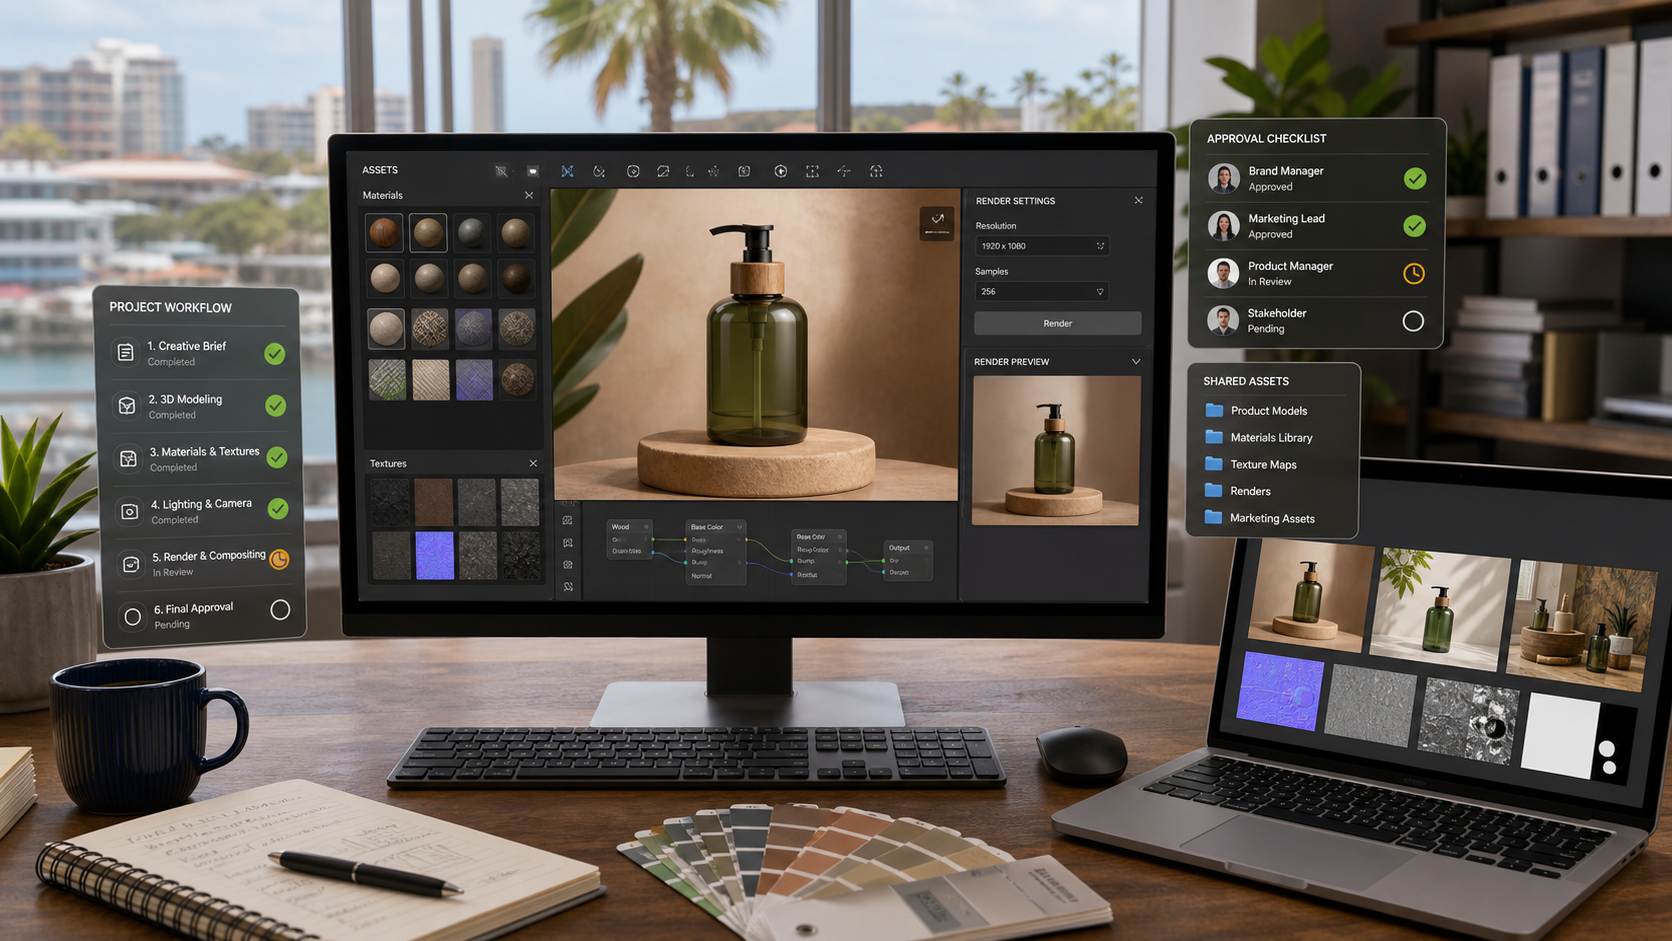This screenshot has height=941, width=1672.
Task: Mark Final Approval complete via empty status circle
Action: pyautogui.click(x=280, y=609)
